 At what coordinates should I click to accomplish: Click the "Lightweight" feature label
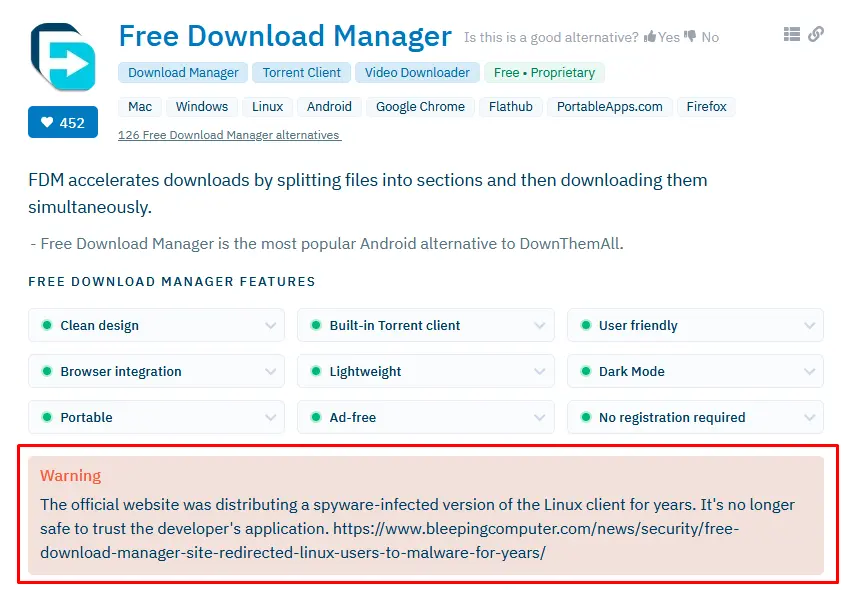click(x=365, y=372)
